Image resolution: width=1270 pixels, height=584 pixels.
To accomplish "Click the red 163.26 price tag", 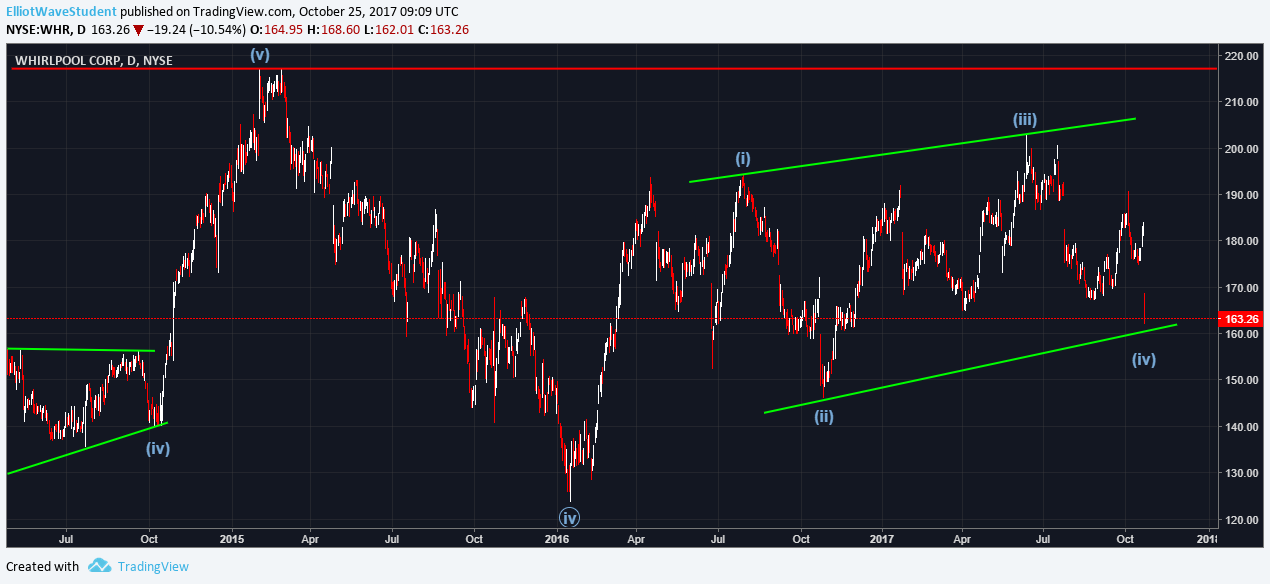I will click(x=1240, y=319).
